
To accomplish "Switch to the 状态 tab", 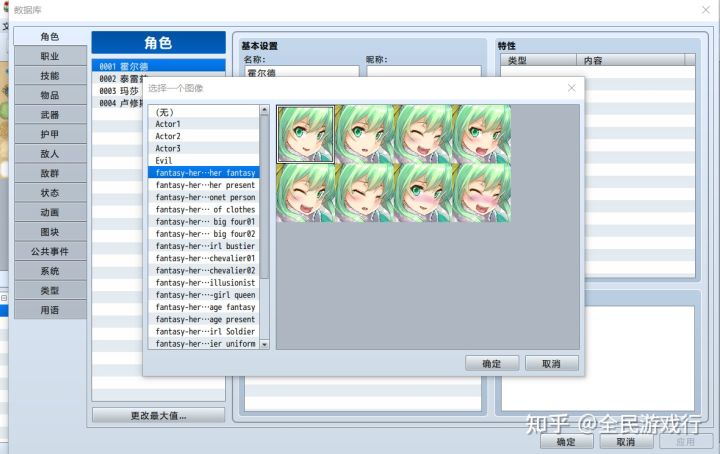I will tap(50, 193).
